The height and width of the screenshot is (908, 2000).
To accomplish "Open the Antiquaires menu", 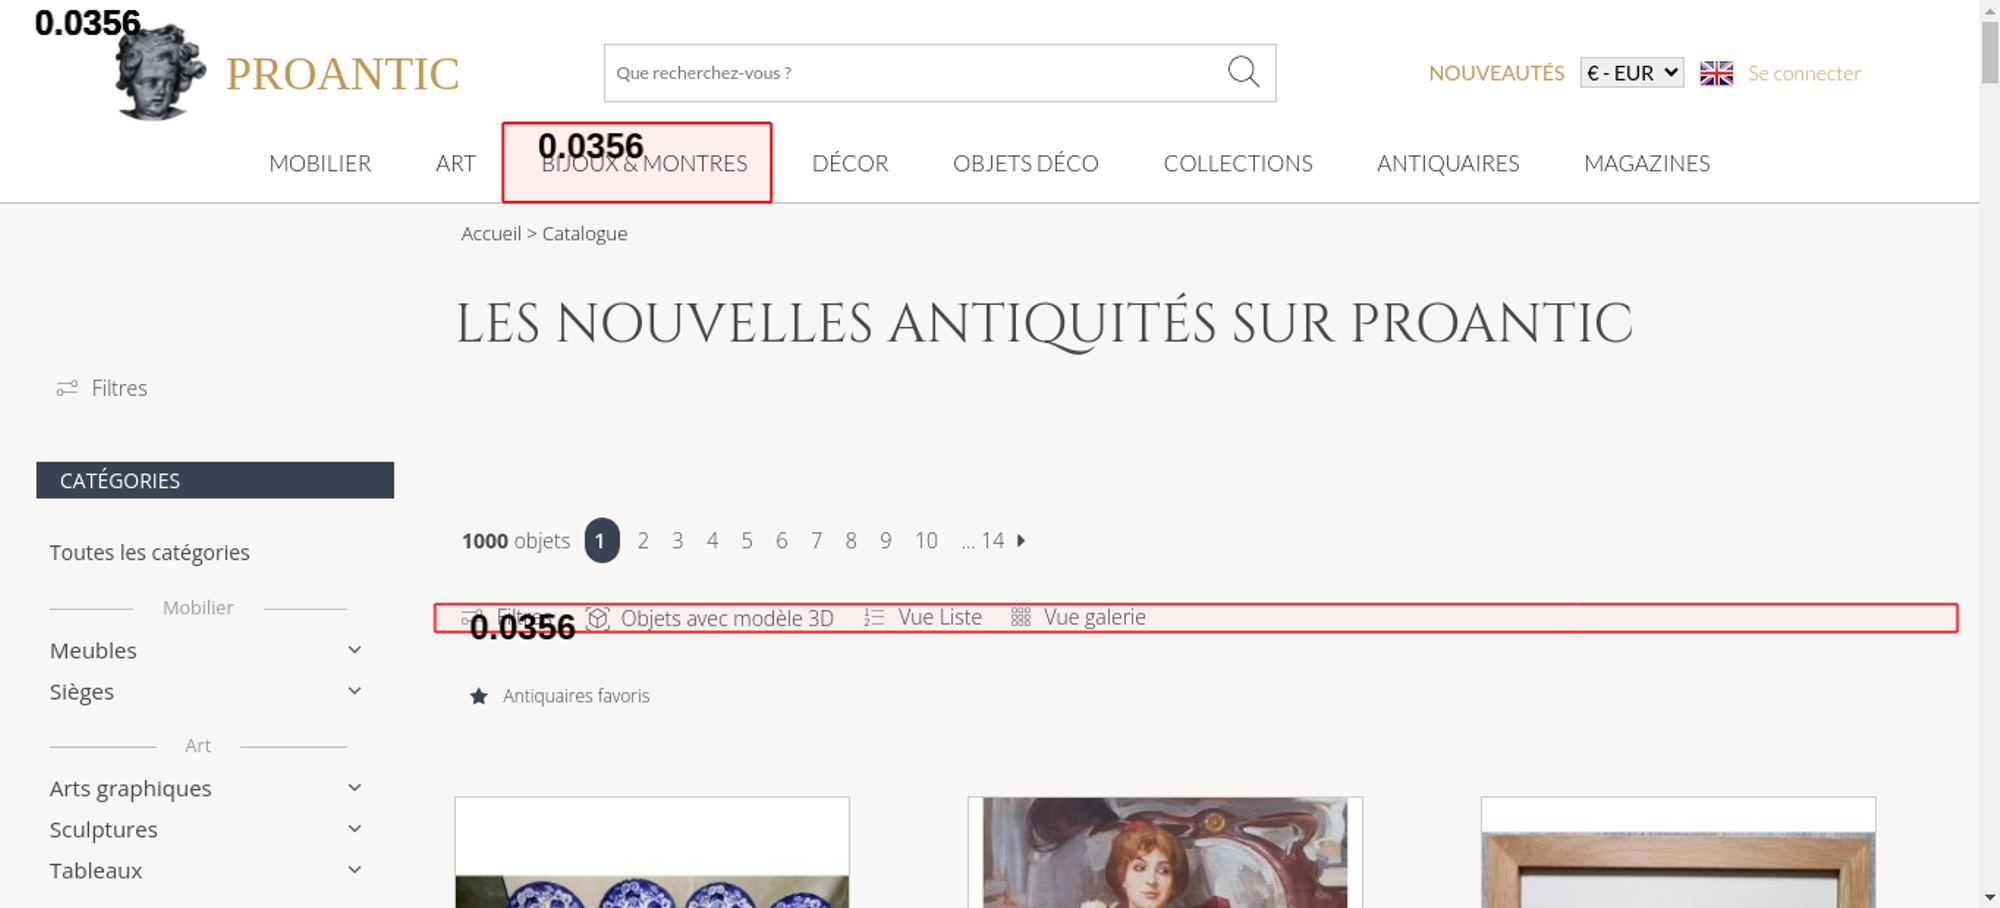I will [x=1447, y=164].
